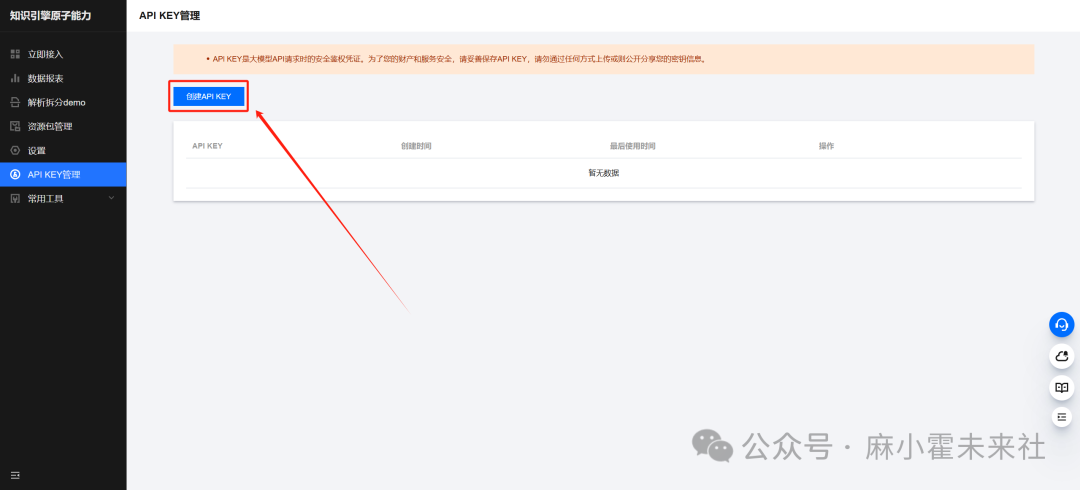Click the 立即接入 grid icon
Image resolution: width=1080 pixels, height=490 pixels.
[15, 54]
